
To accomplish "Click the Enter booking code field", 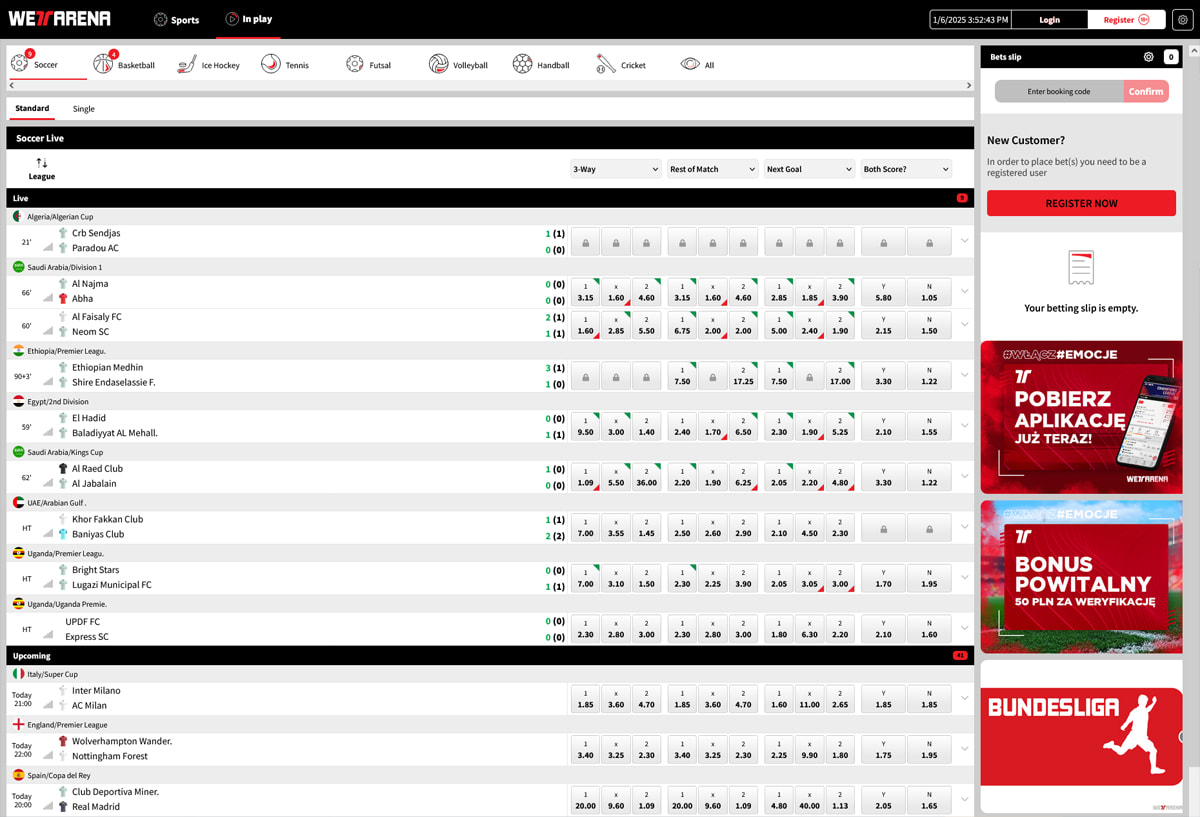I will click(1059, 91).
